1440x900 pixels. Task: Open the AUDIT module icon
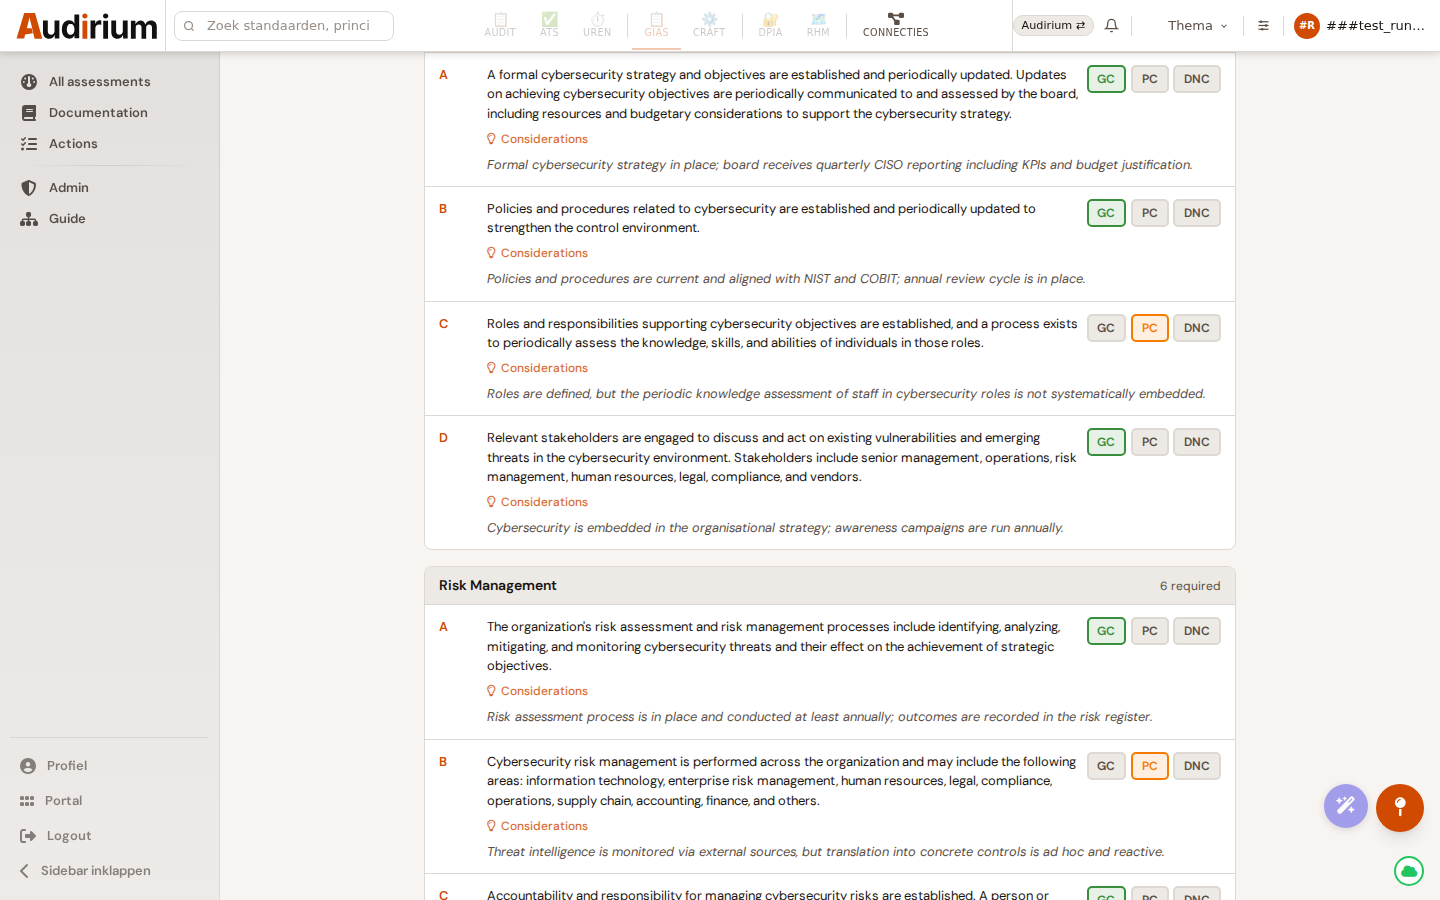[500, 25]
